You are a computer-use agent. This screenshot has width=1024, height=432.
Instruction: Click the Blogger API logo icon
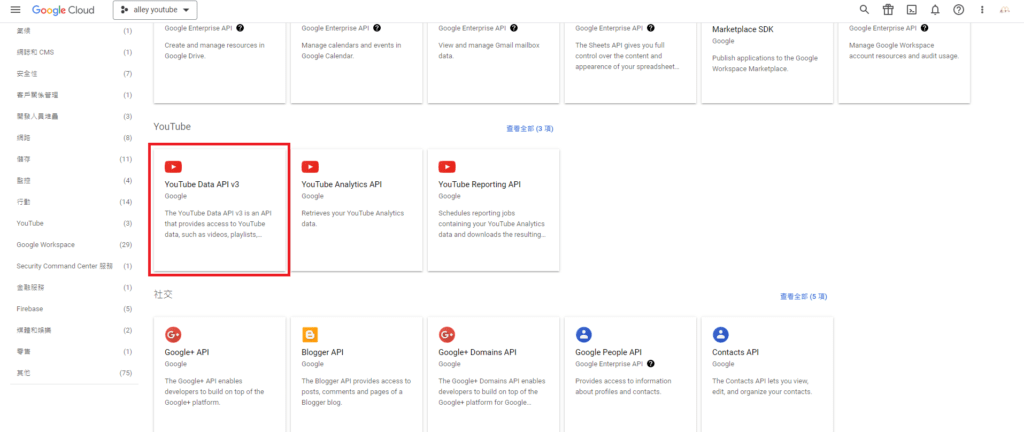click(310, 335)
